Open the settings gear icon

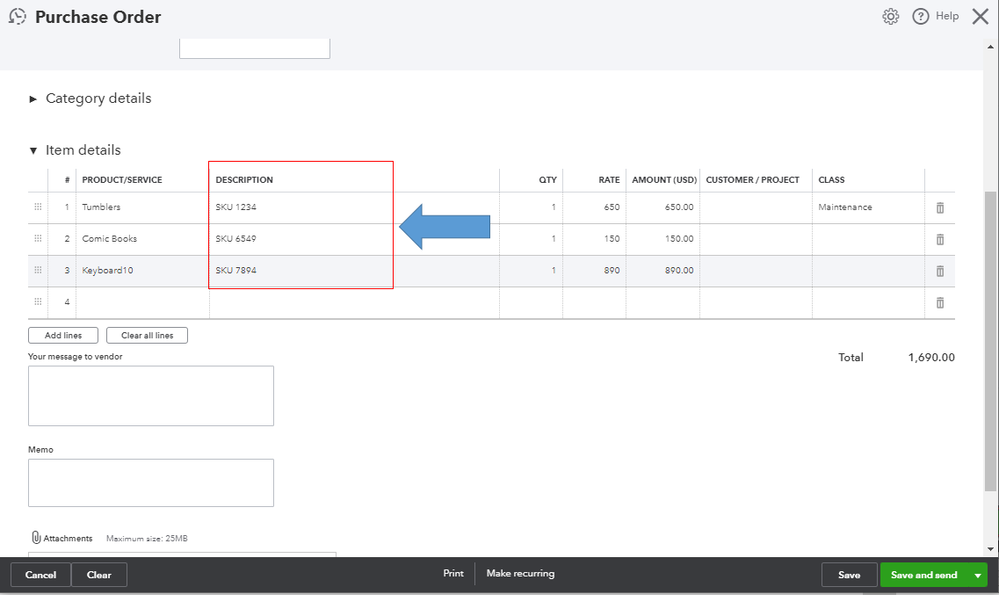[891, 17]
